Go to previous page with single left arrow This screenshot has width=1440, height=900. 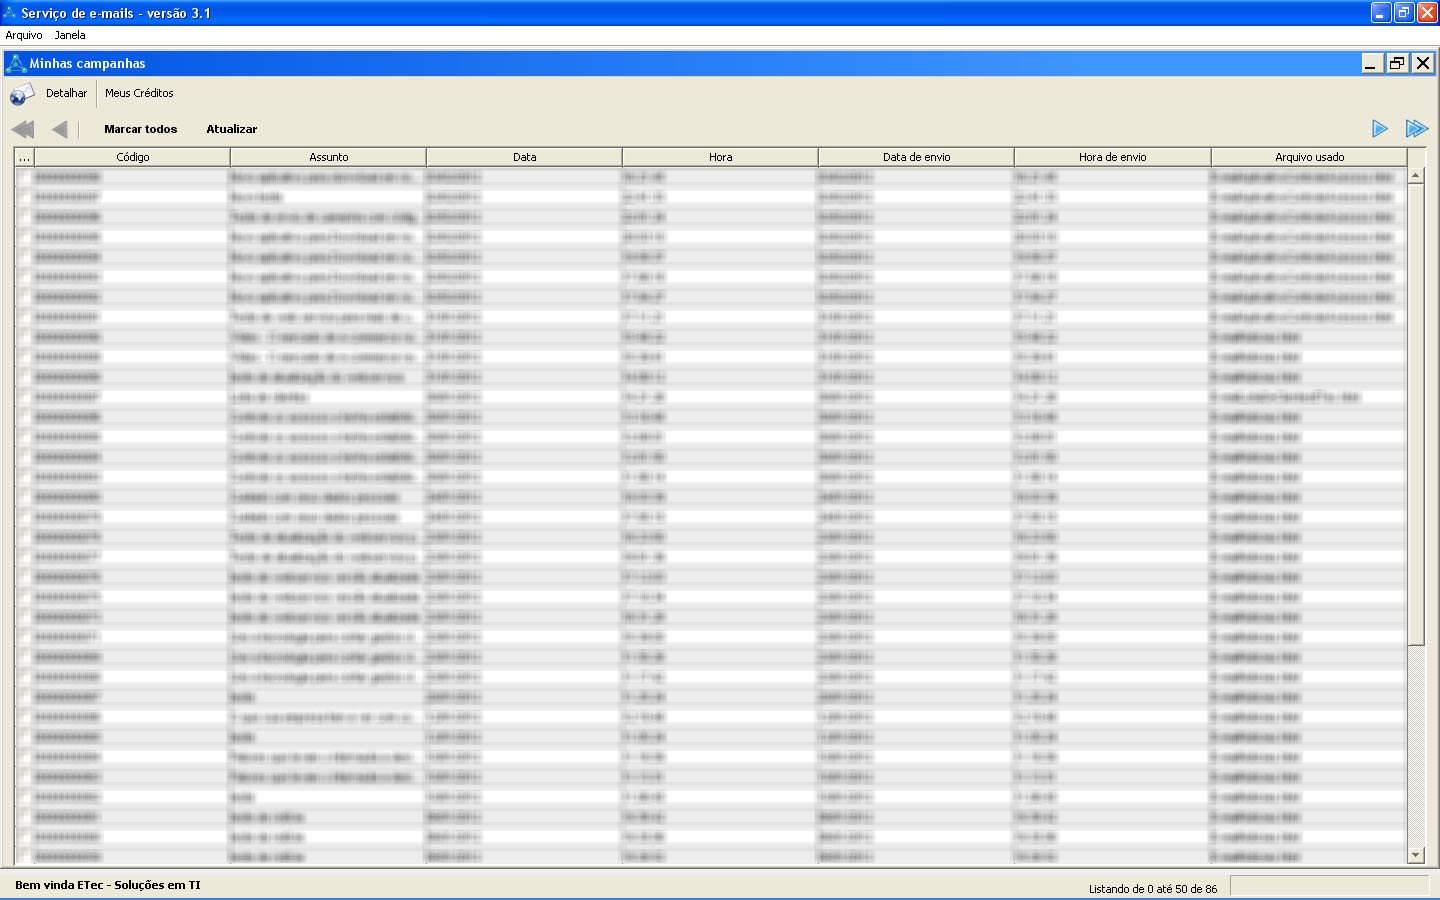(x=60, y=129)
